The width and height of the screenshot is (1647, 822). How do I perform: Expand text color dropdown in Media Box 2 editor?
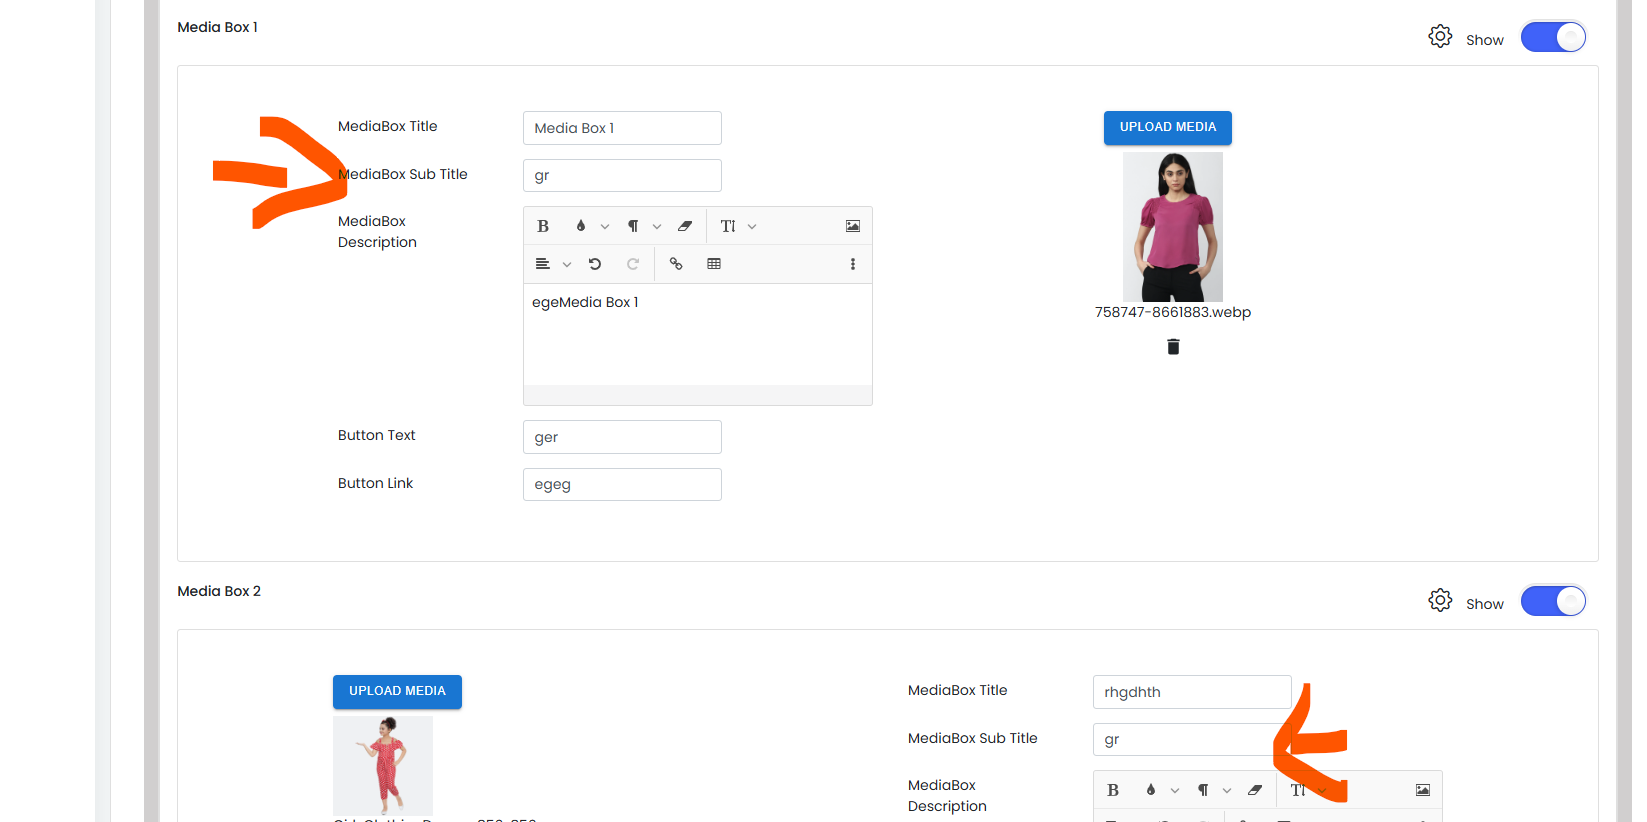1175,791
